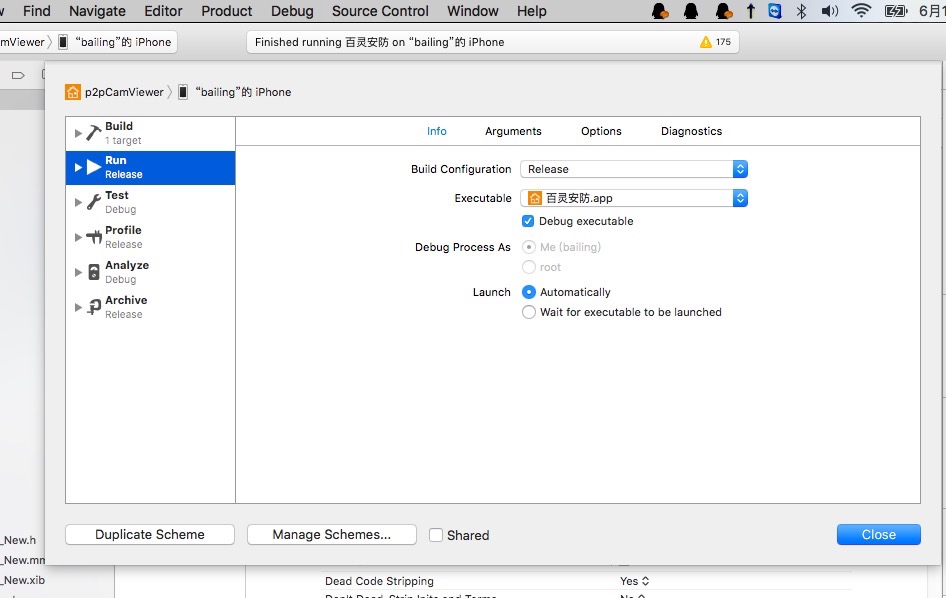Image resolution: width=946 pixels, height=598 pixels.
Task: Click the Build hammer icon
Action: click(93, 133)
